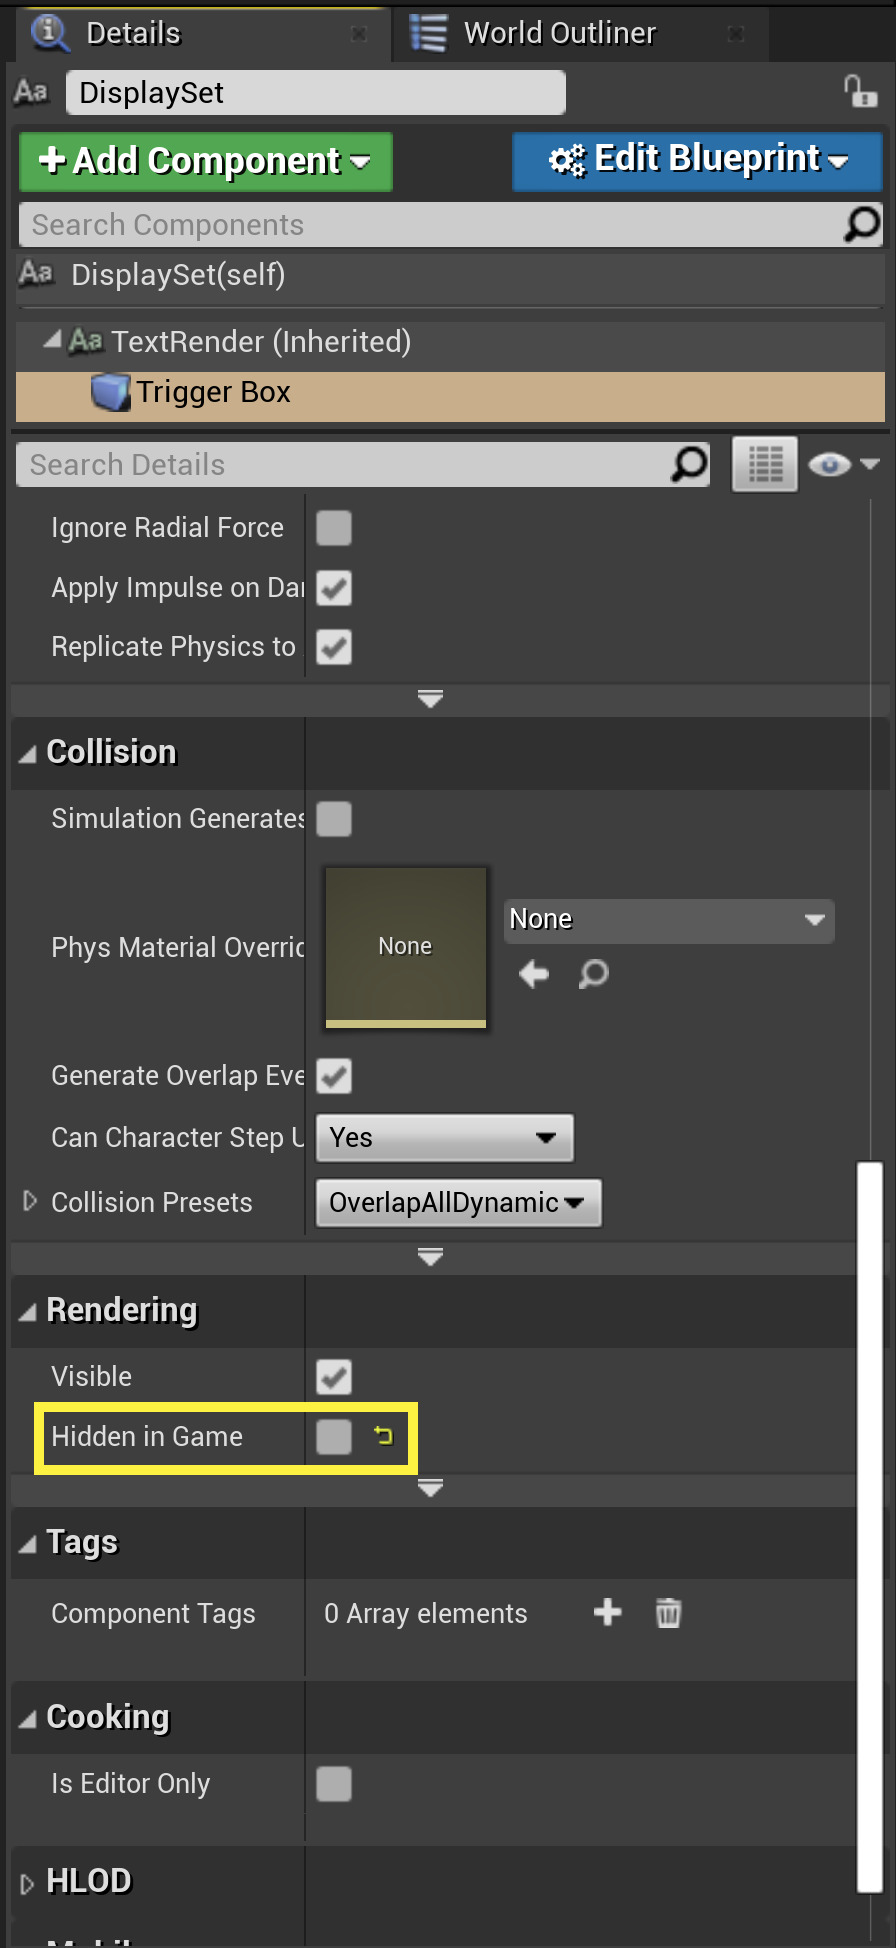Open the Add Component menu
This screenshot has height=1948, width=896.
pyautogui.click(x=206, y=161)
